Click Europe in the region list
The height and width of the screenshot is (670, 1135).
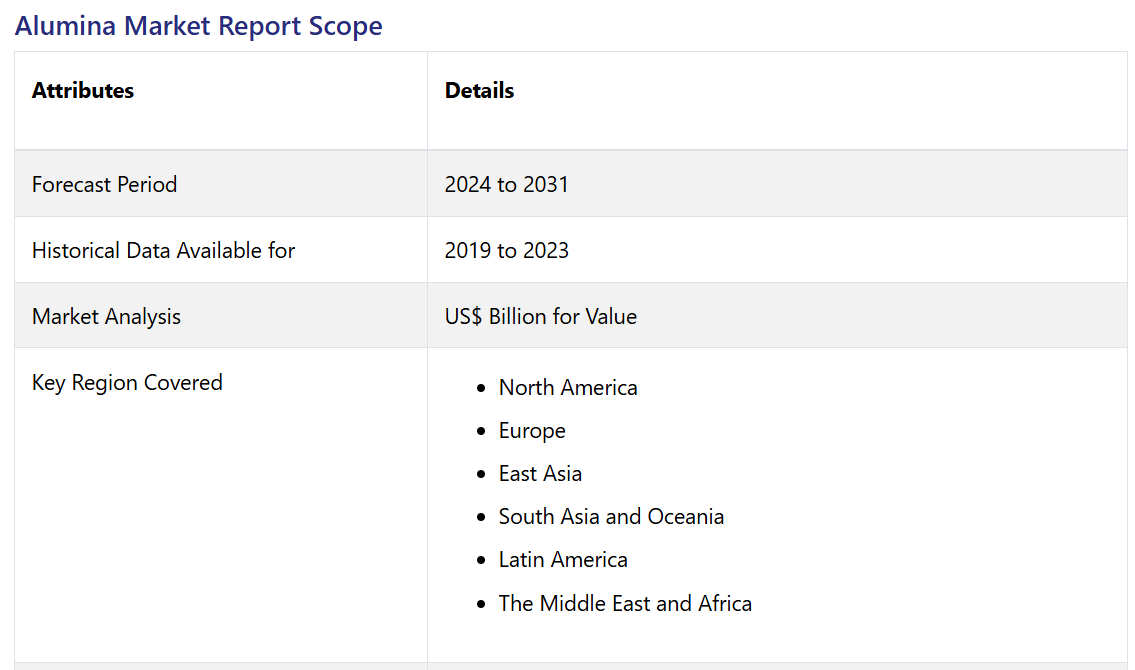point(532,430)
